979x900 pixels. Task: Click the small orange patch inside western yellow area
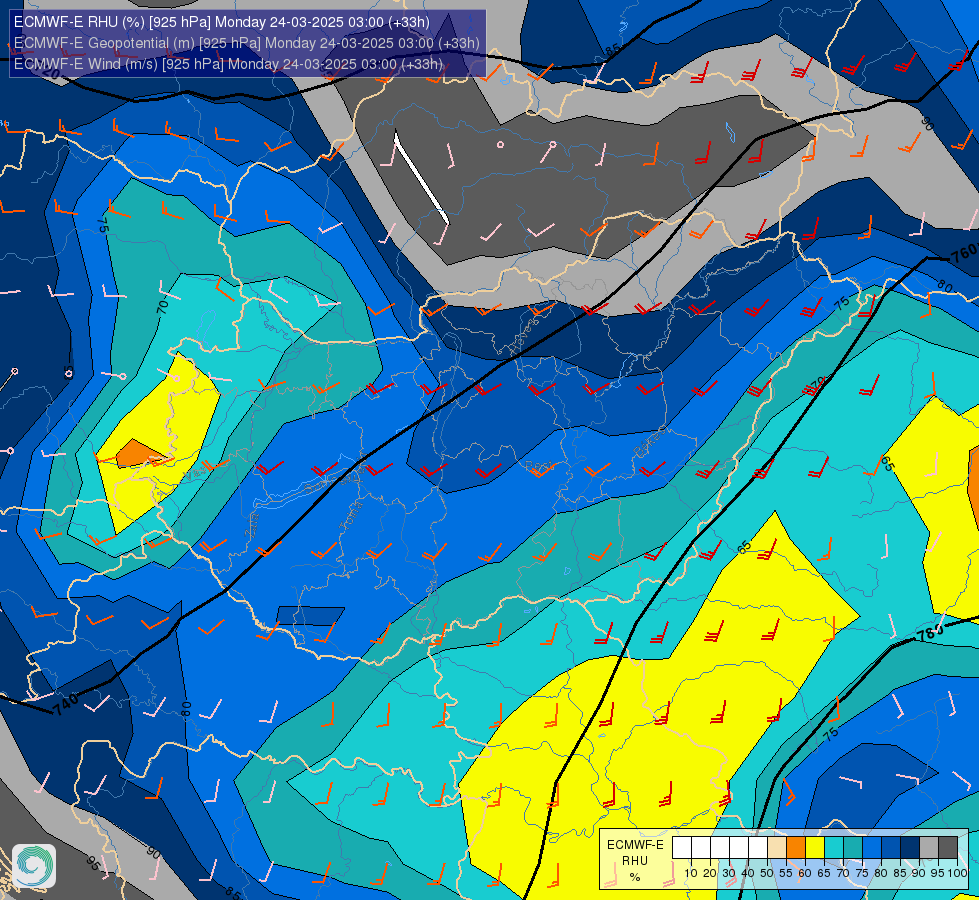pyautogui.click(x=139, y=453)
